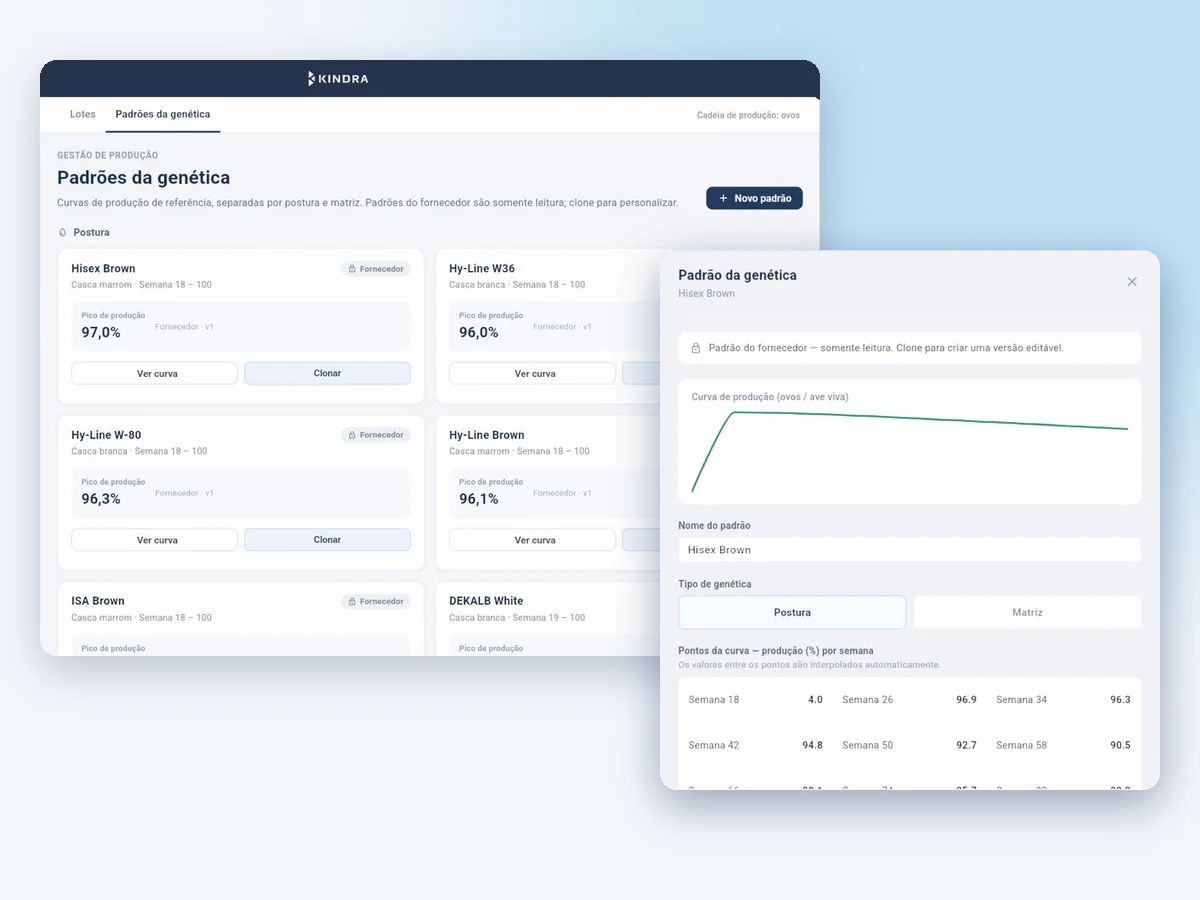The image size is (1200, 900).
Task: Click the Hy-Line W36 card title
Action: 482,268
